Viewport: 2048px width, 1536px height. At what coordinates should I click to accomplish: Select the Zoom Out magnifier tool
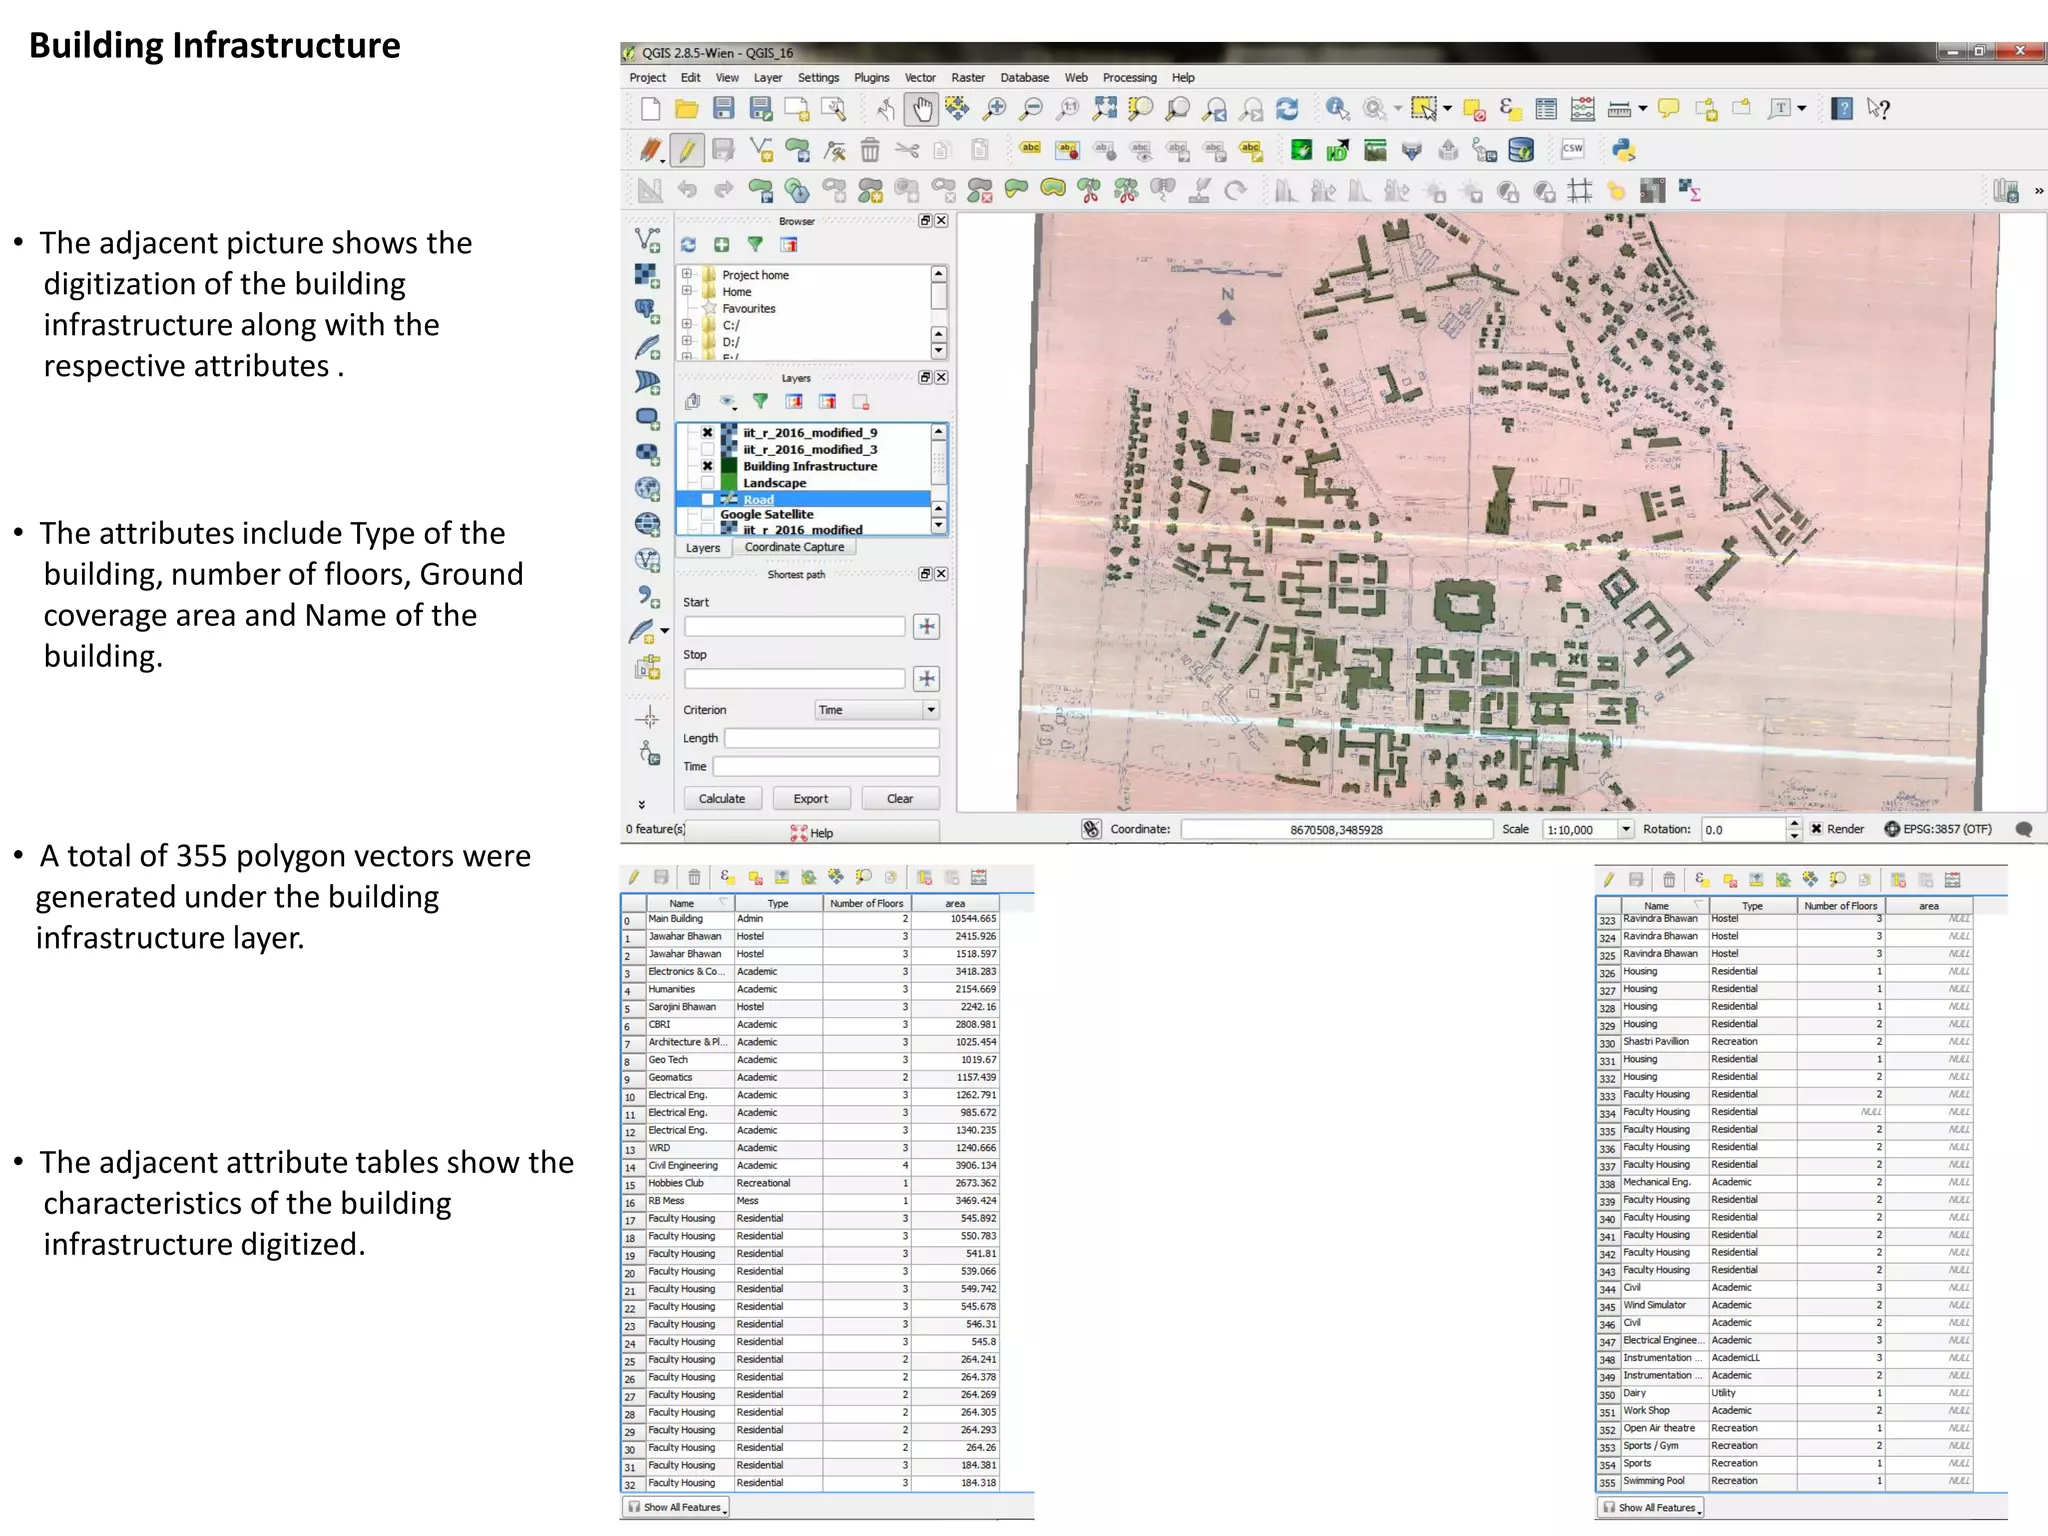click(1031, 109)
